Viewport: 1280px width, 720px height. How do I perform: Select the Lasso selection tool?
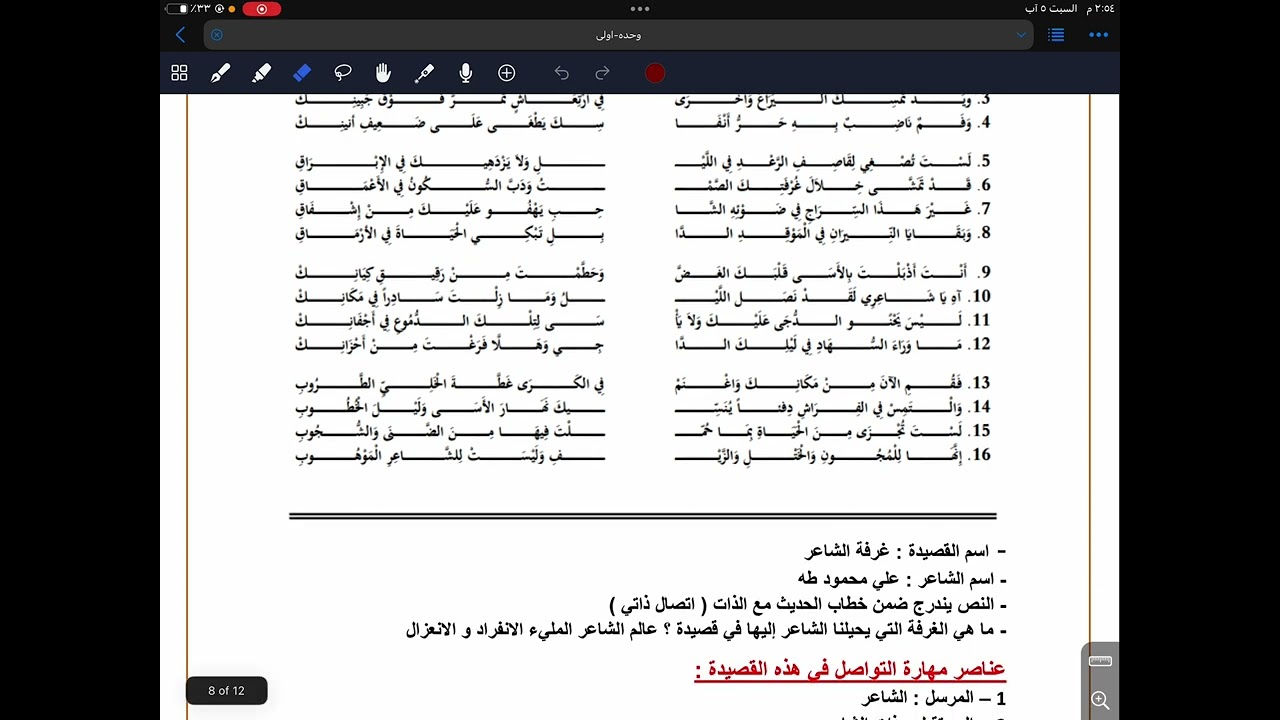point(343,73)
